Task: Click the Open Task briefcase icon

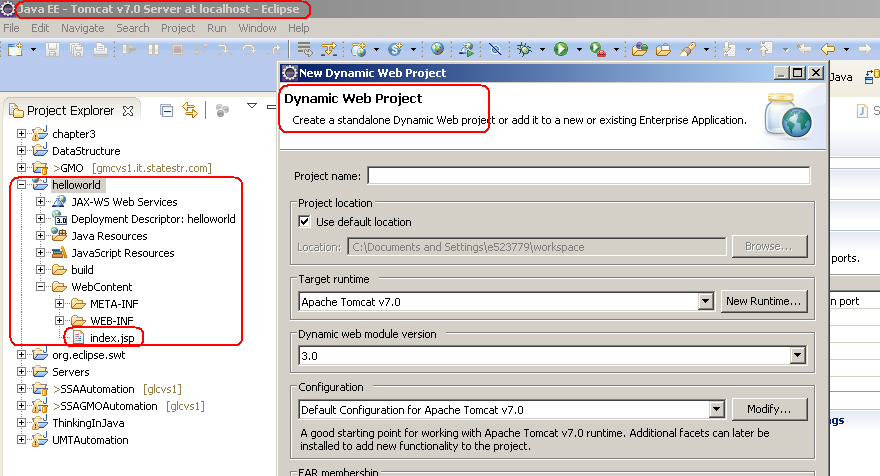Action: 663,49
